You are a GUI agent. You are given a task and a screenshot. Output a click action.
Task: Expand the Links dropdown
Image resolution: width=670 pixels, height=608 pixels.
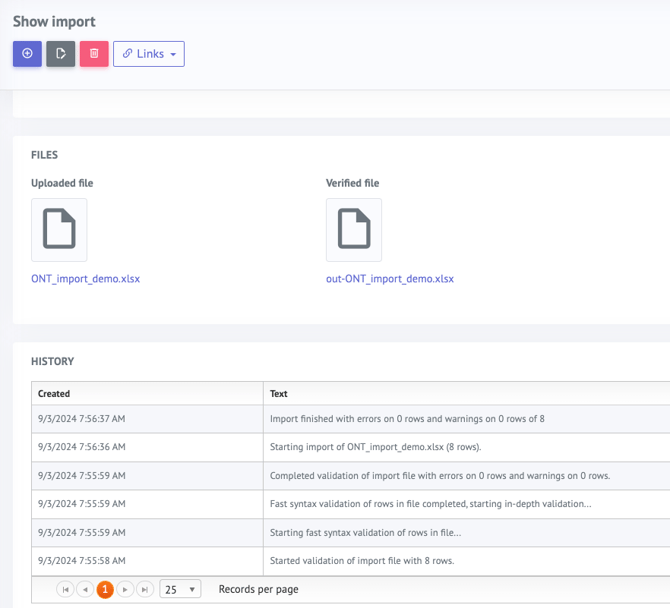tap(149, 54)
